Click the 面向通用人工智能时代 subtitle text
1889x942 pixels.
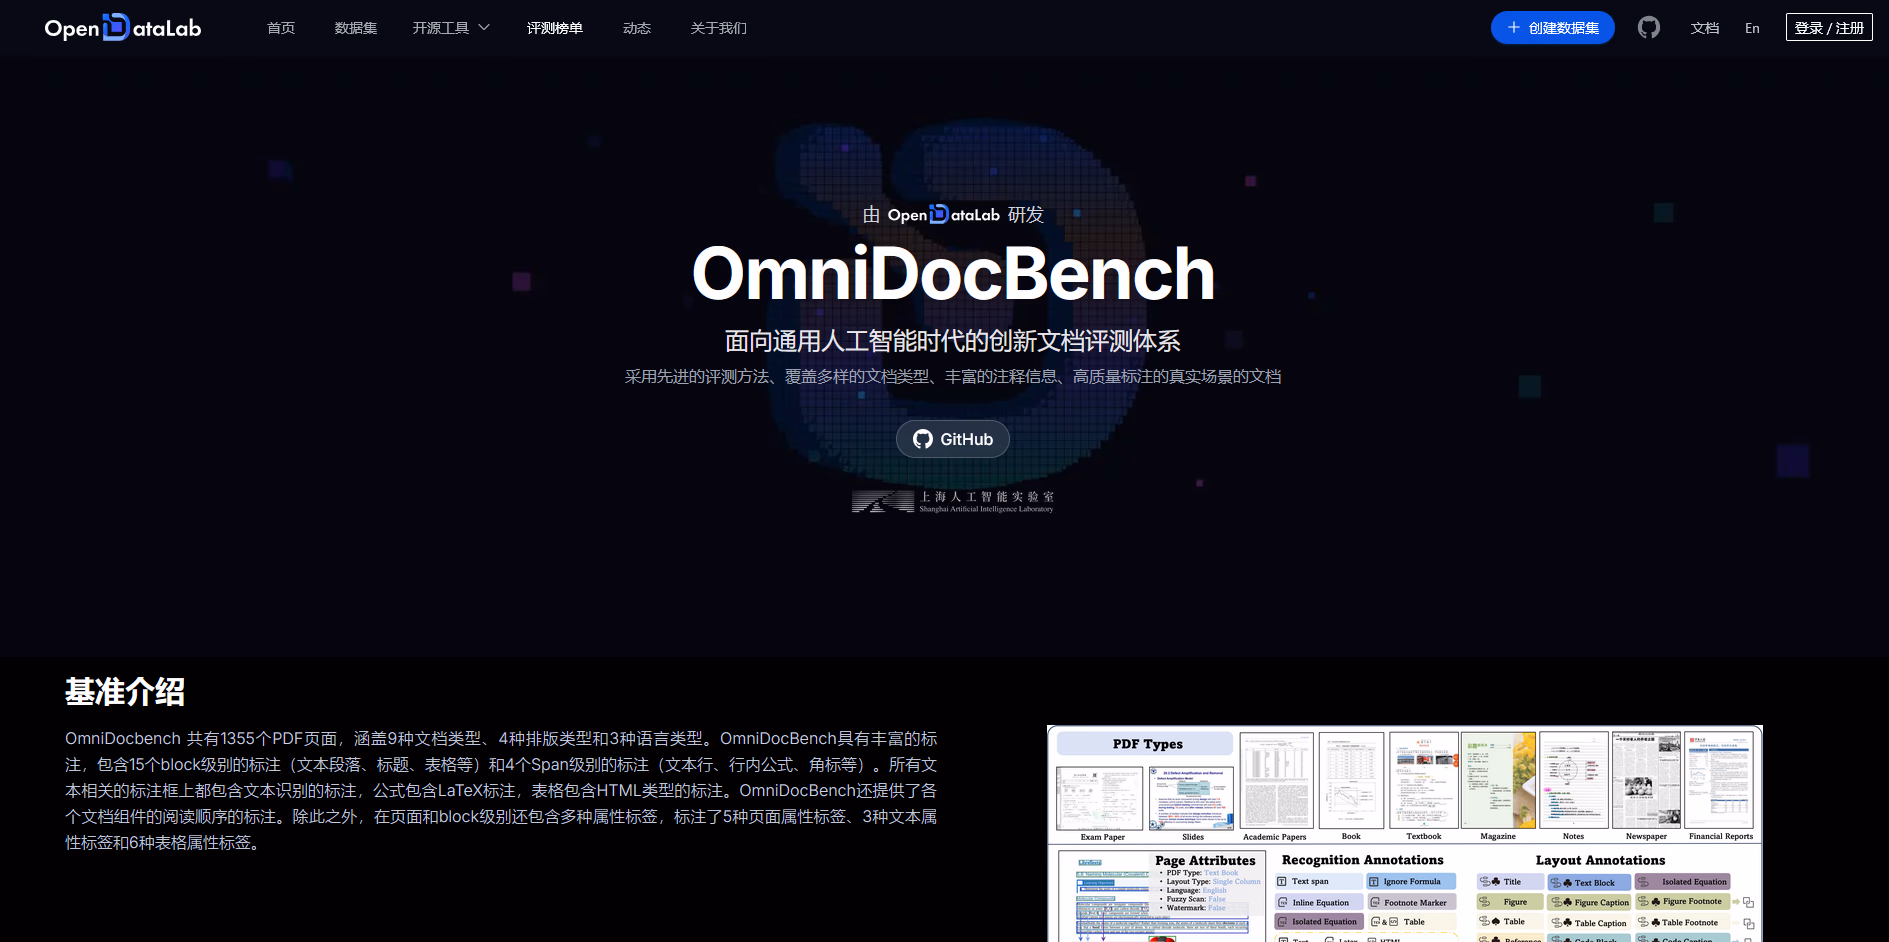point(952,341)
